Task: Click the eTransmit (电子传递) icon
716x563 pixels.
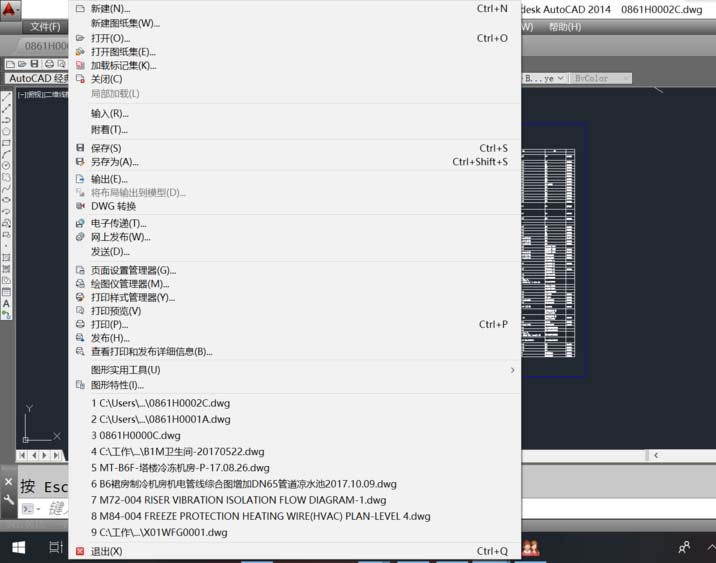Action: coord(80,223)
